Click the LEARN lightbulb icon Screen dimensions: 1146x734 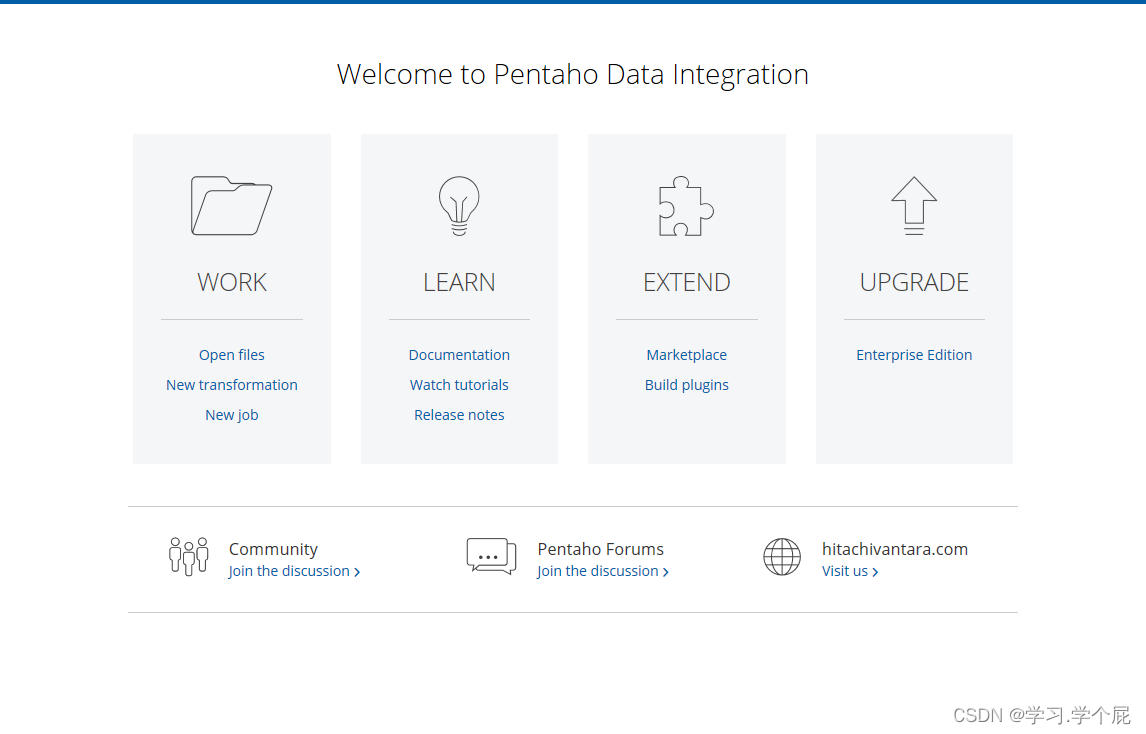[459, 205]
